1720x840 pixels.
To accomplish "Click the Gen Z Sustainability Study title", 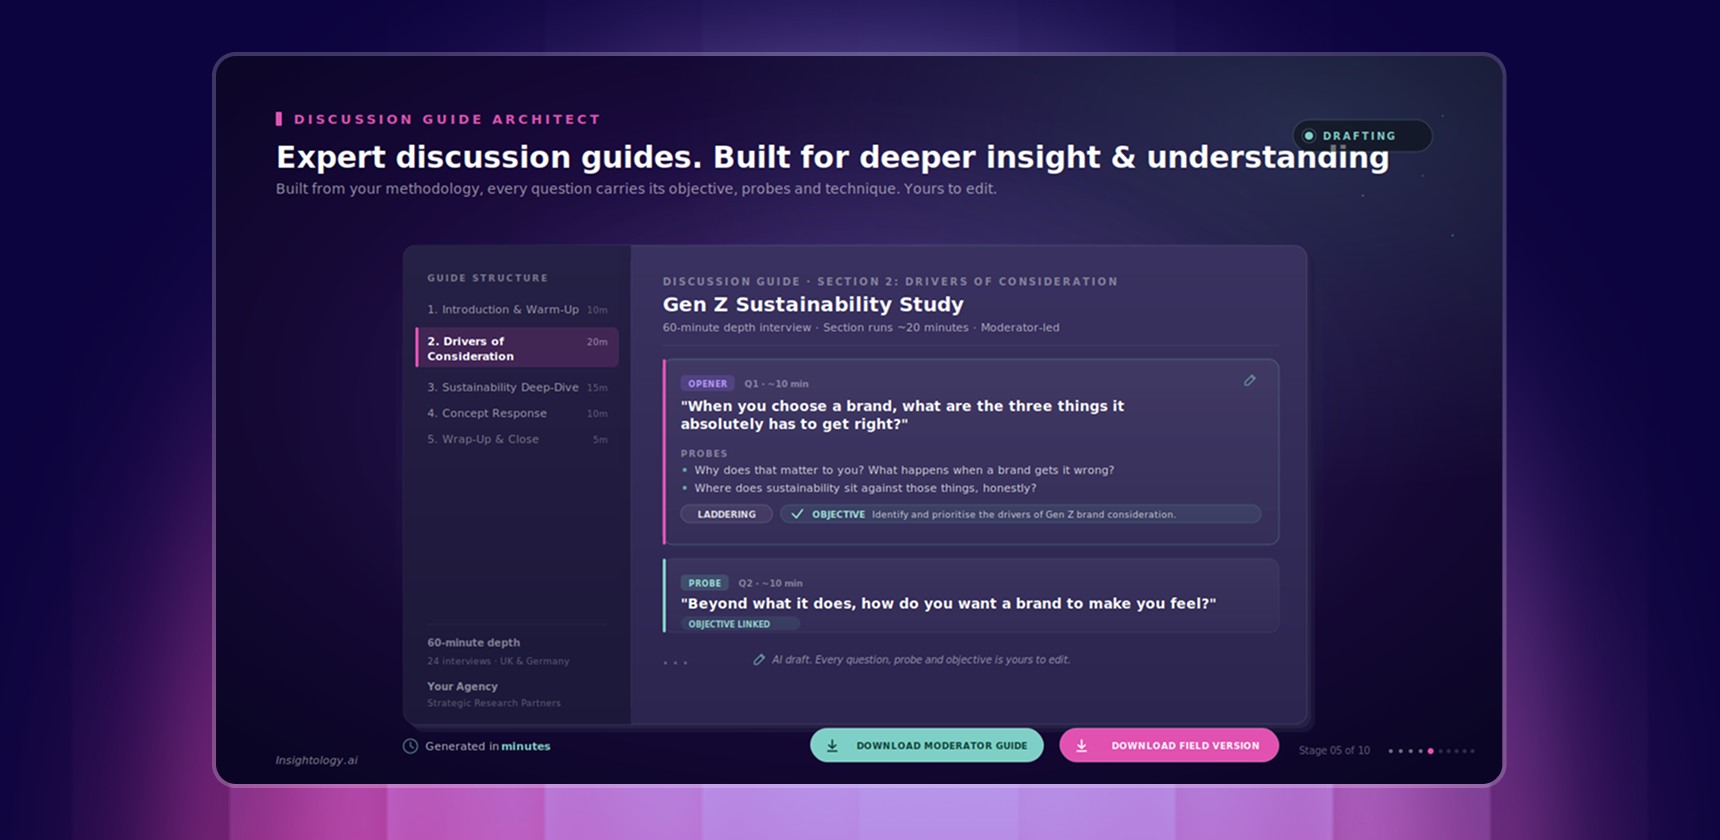I will tap(813, 304).
